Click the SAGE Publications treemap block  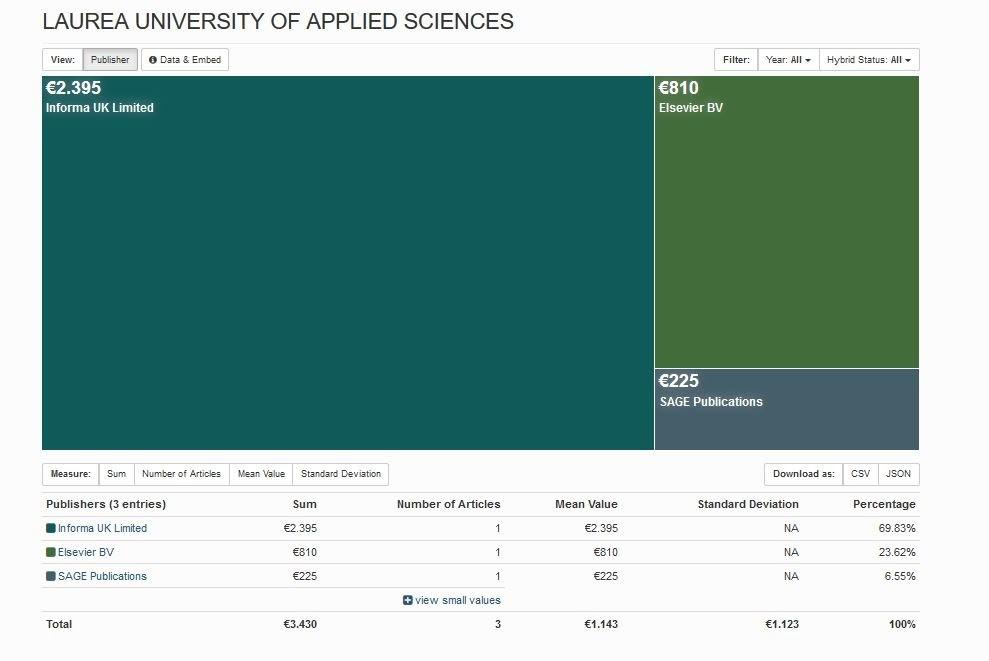click(787, 409)
